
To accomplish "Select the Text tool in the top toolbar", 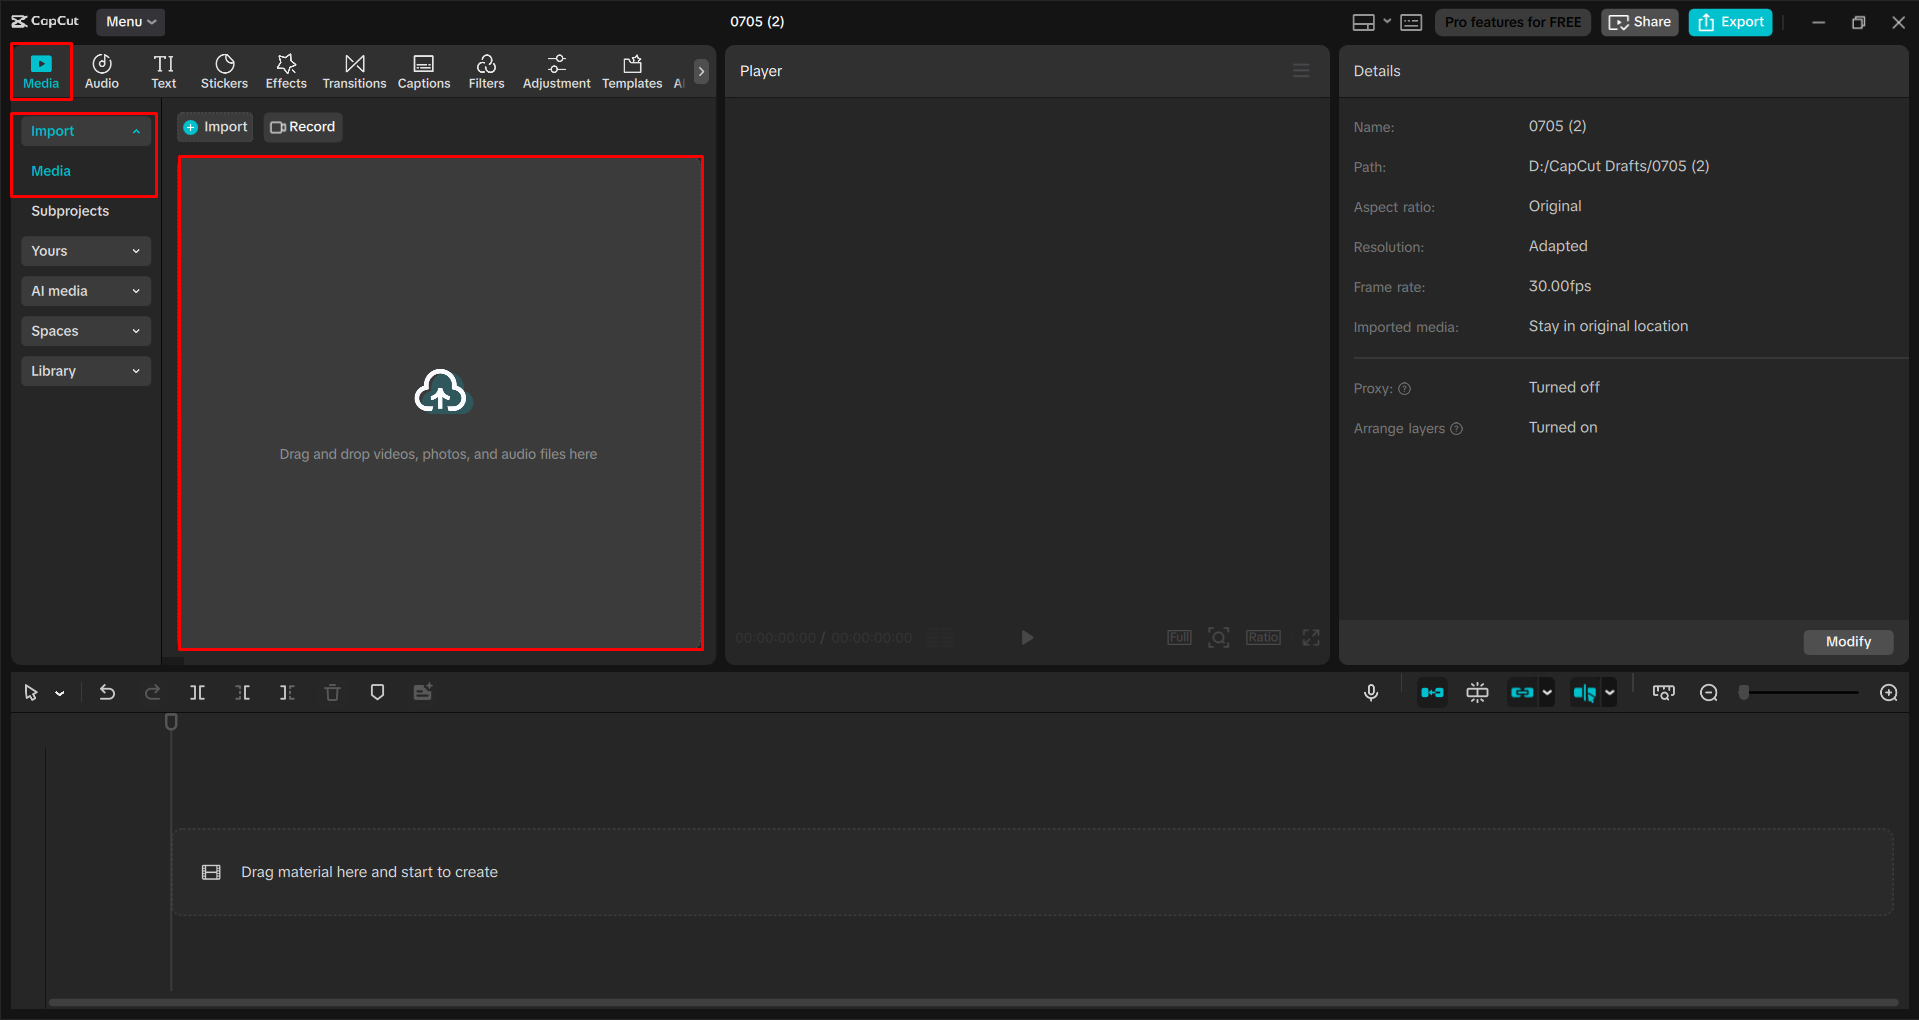I will [163, 70].
